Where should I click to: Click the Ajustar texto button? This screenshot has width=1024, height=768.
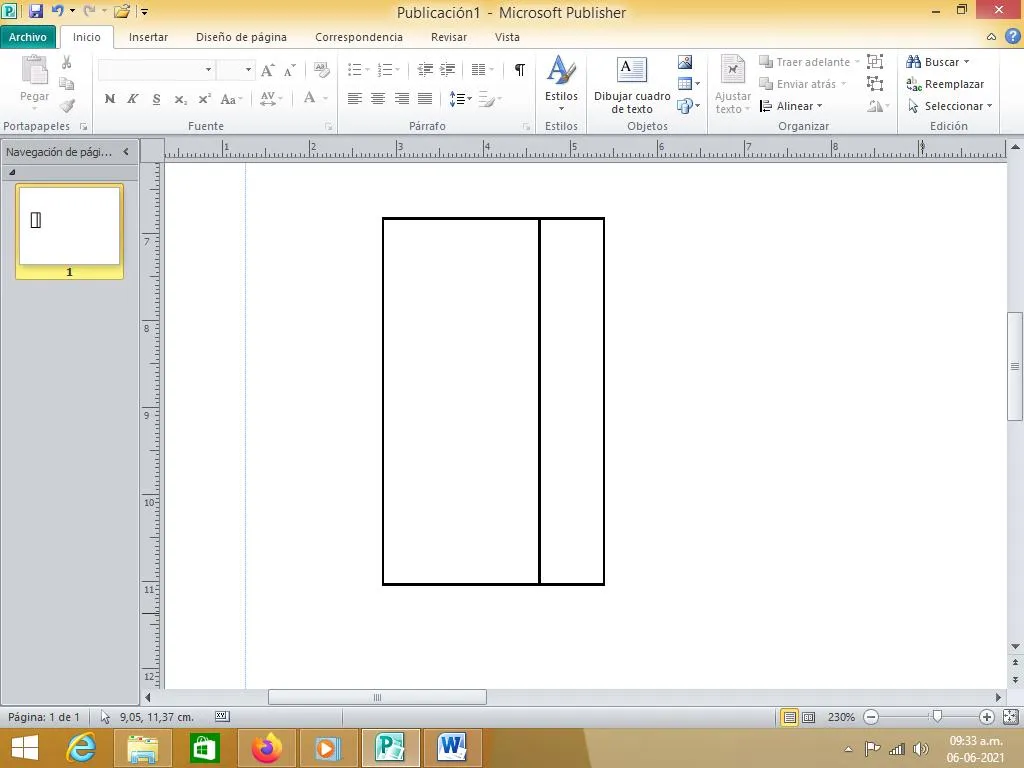pos(733,86)
